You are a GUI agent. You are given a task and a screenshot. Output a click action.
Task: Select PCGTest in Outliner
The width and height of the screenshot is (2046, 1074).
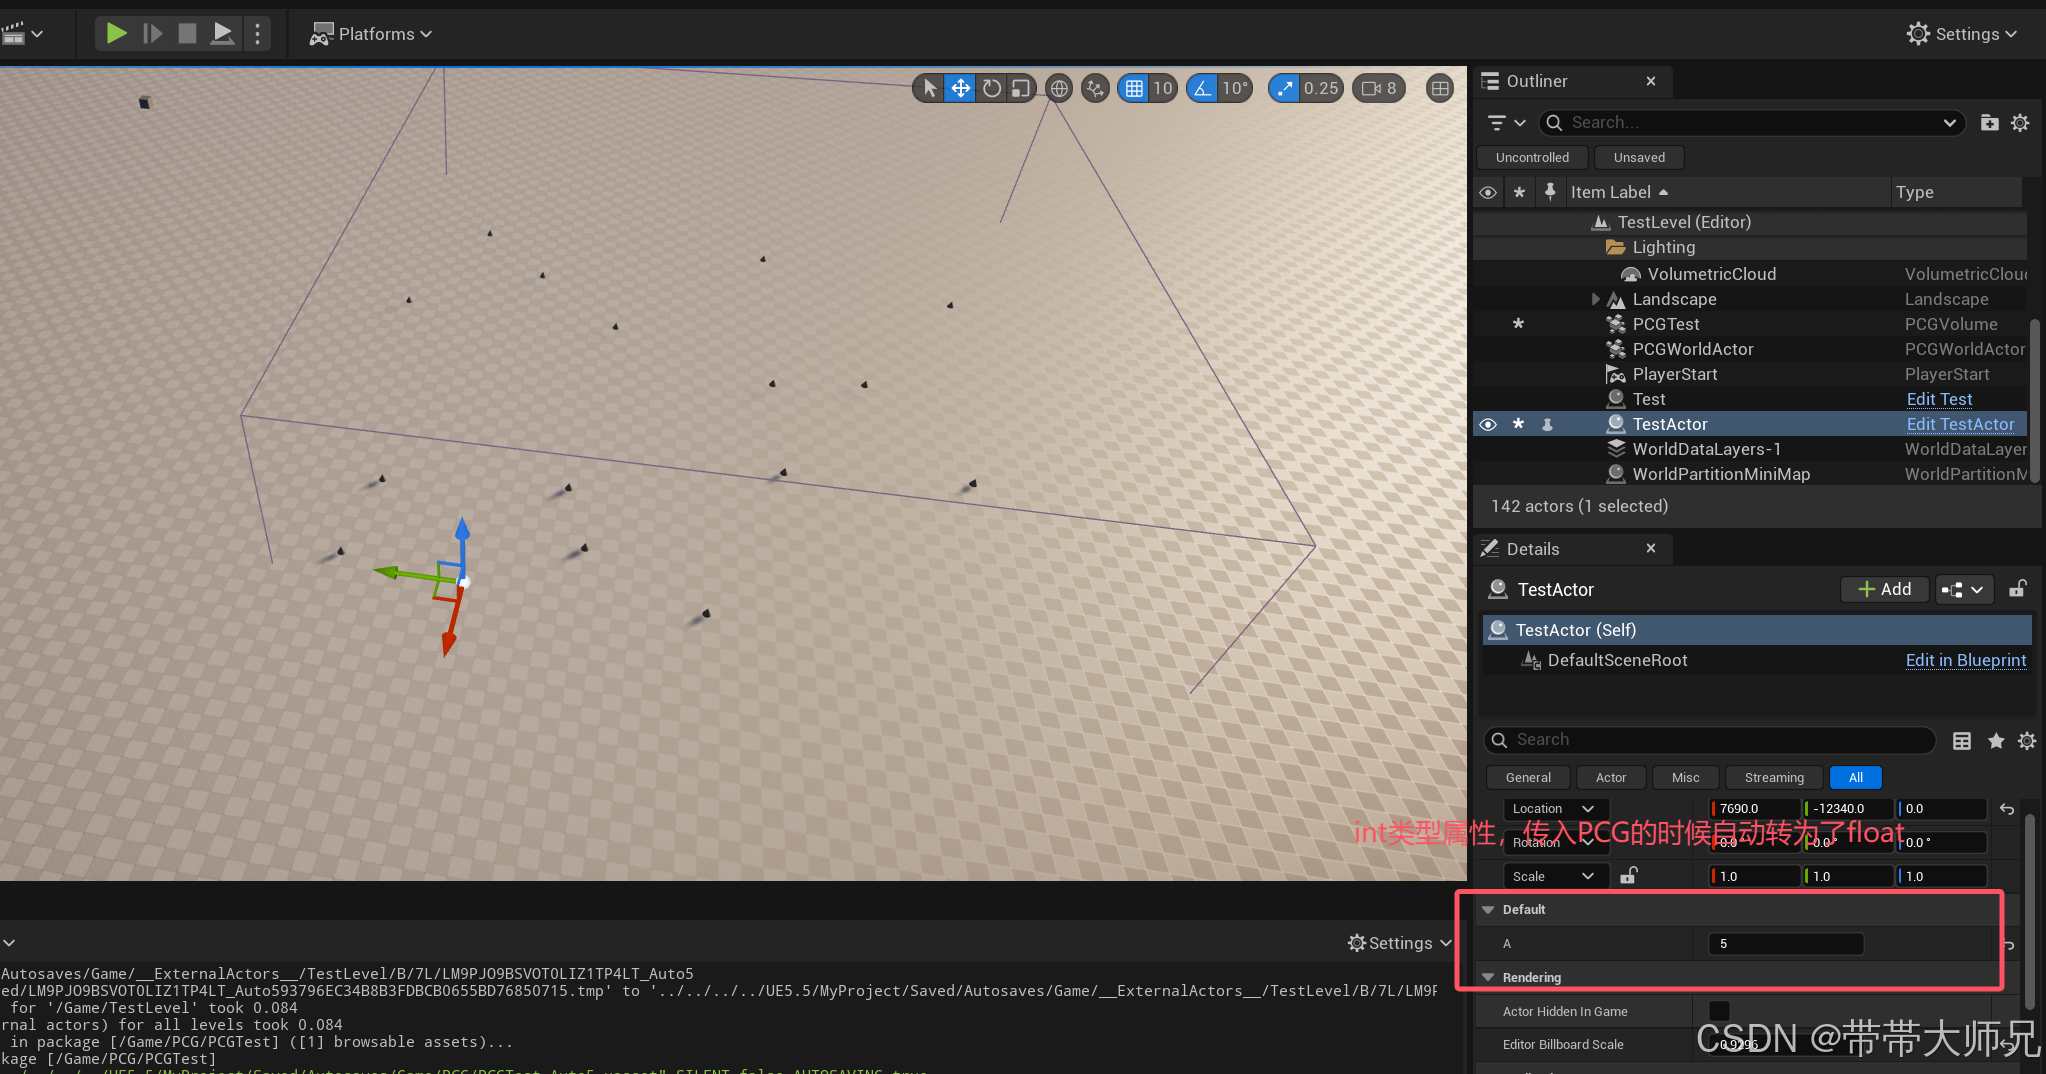tap(1665, 324)
